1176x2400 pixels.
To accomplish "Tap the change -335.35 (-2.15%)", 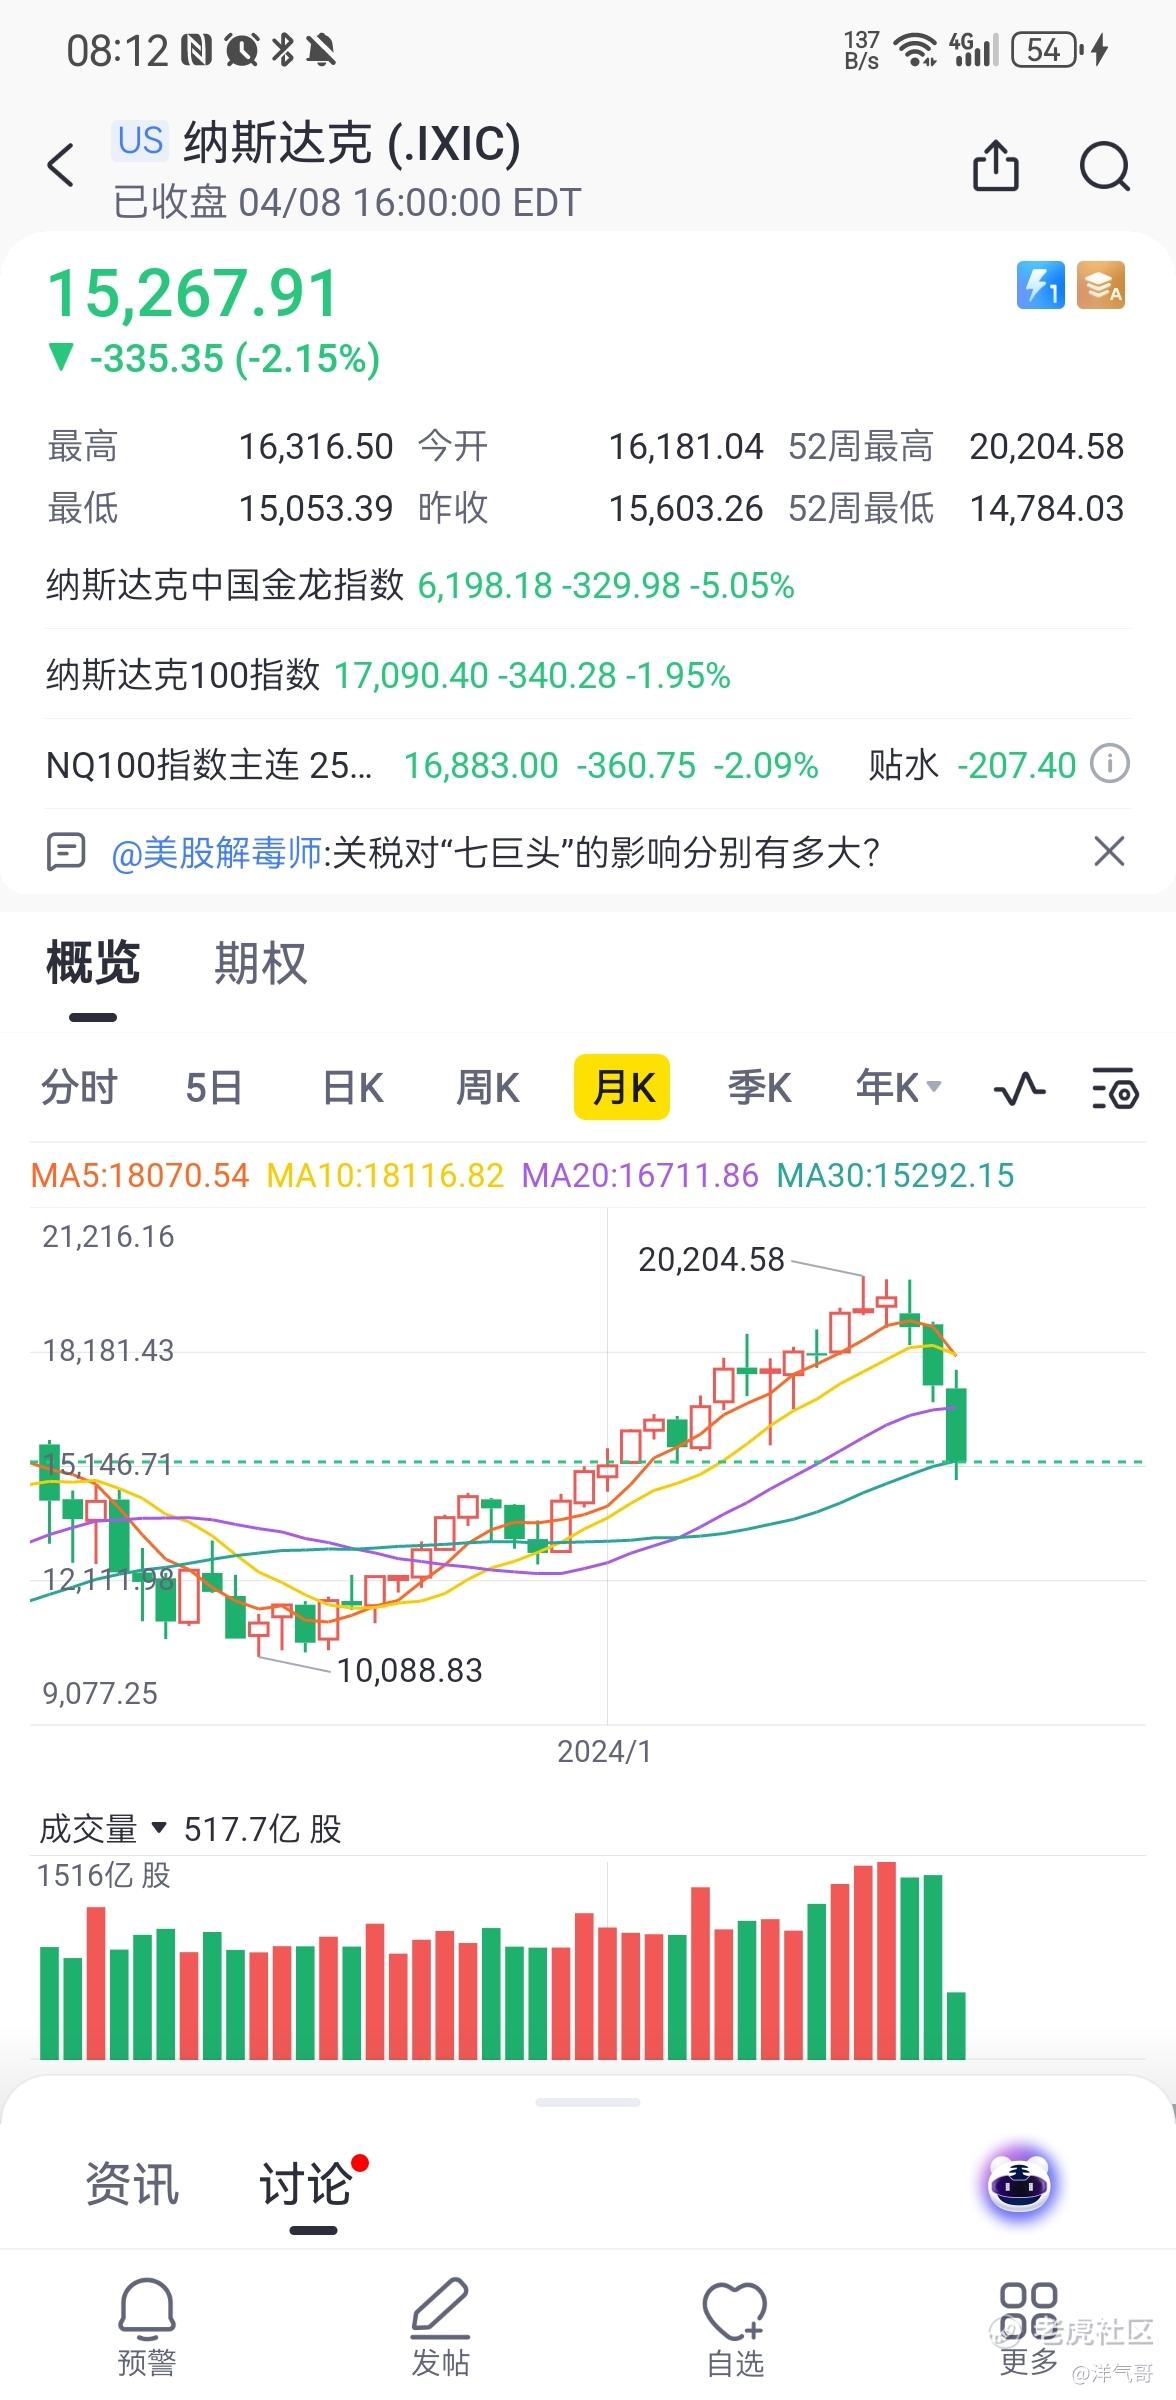I will [214, 358].
